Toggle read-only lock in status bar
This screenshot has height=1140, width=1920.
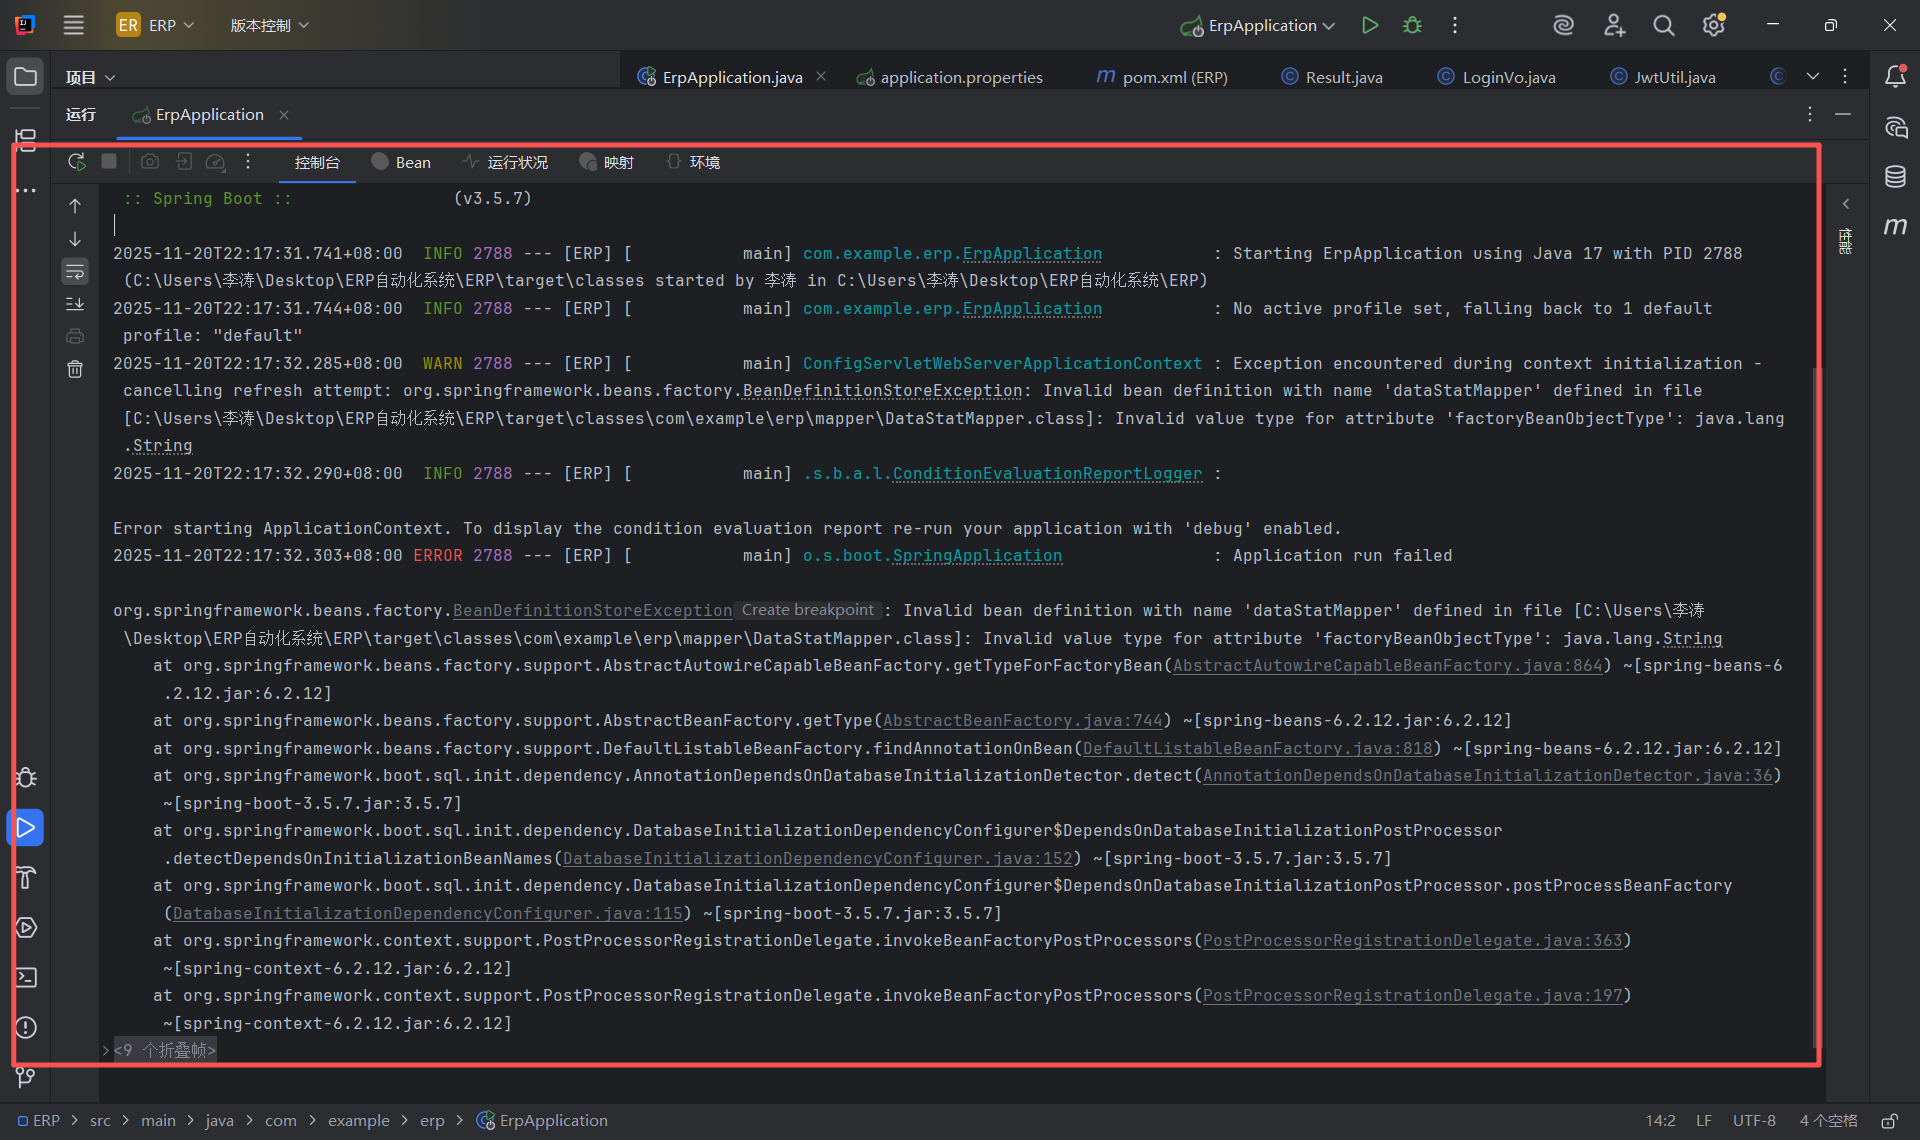pos(1889,1121)
